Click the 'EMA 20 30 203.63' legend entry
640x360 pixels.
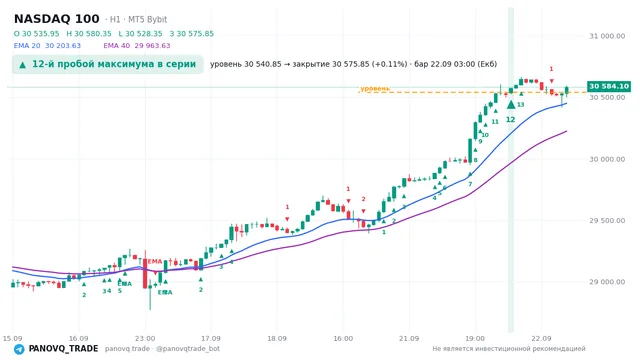click(x=47, y=46)
